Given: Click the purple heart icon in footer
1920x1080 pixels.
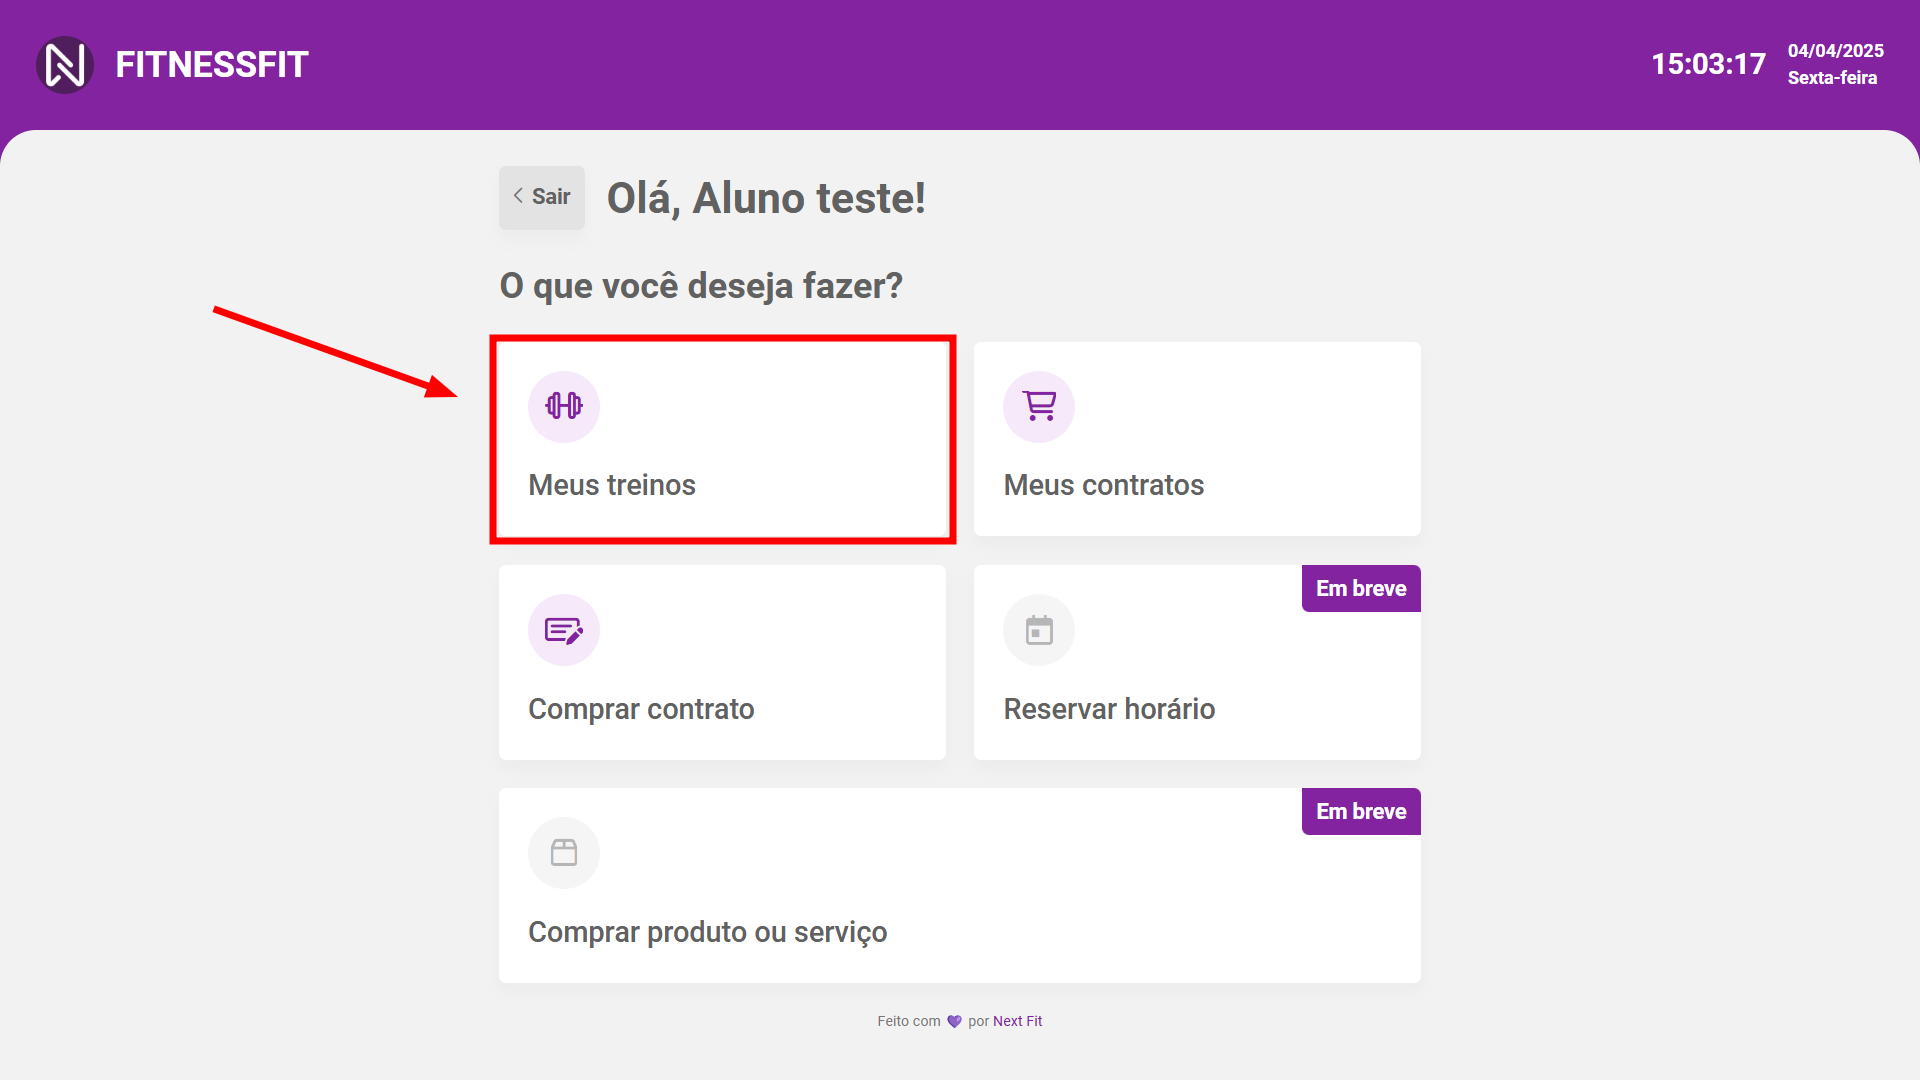Looking at the screenshot, I should [x=954, y=1021].
